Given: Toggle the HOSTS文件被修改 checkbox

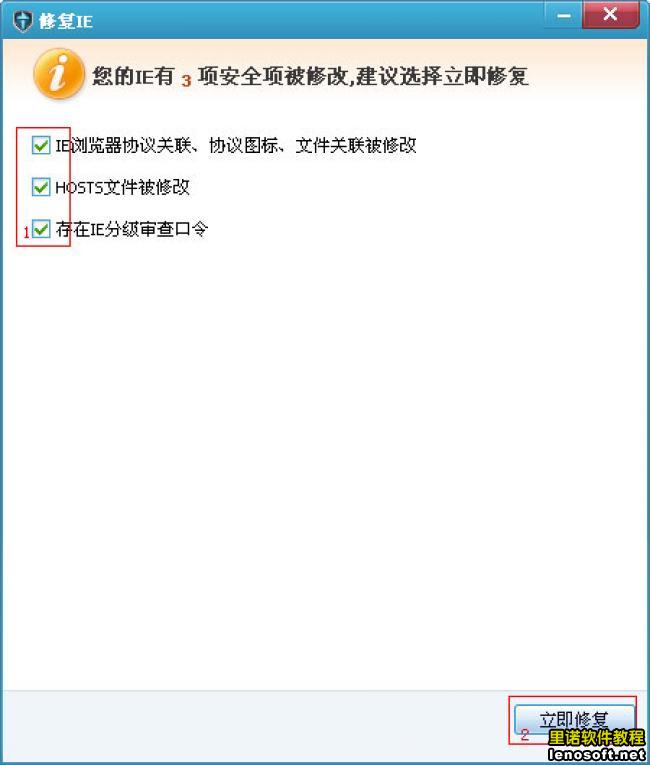Looking at the screenshot, I should tap(41, 187).
